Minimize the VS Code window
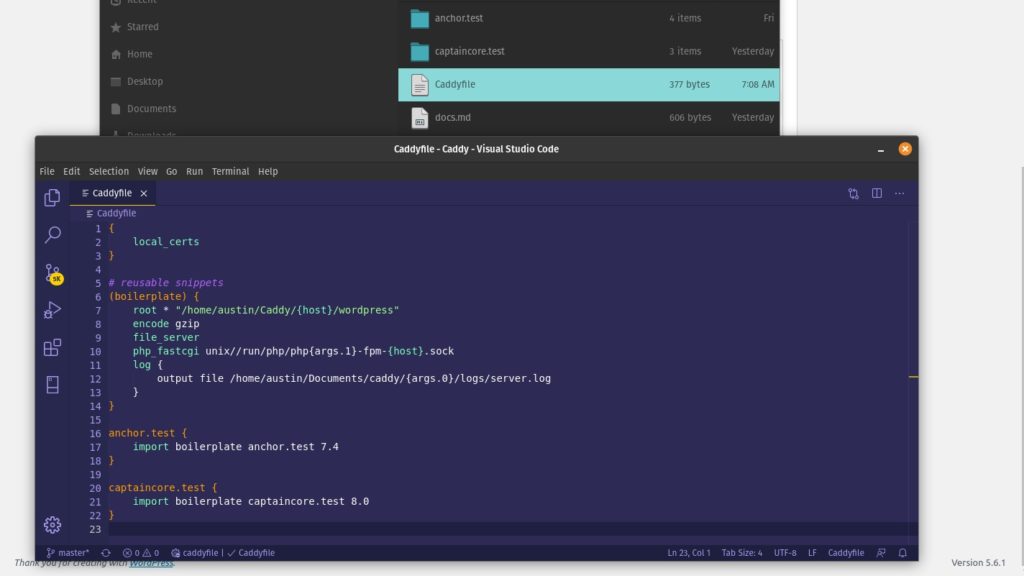This screenshot has width=1024, height=576. (x=880, y=150)
